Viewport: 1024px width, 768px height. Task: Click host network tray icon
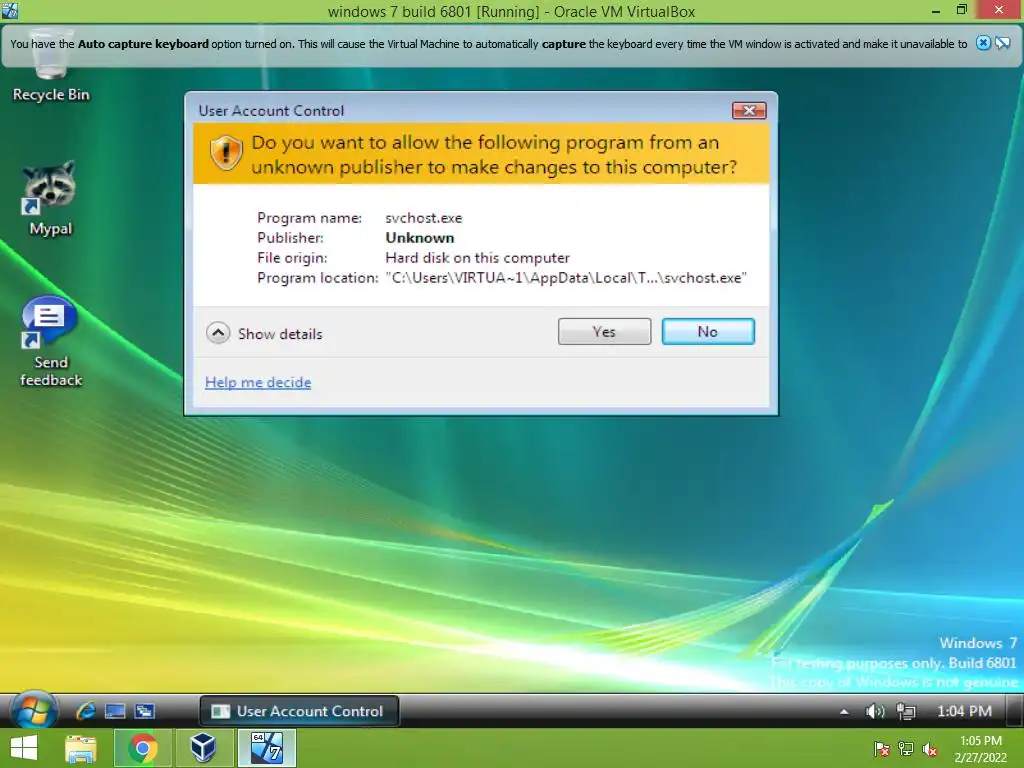[906, 749]
